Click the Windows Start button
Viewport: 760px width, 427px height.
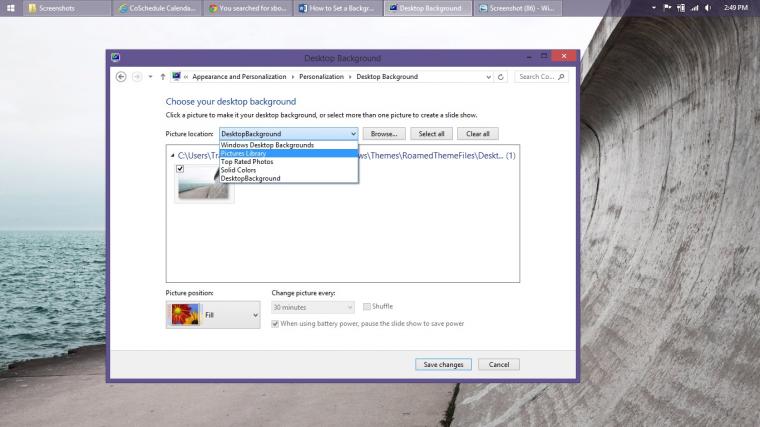(x=10, y=8)
